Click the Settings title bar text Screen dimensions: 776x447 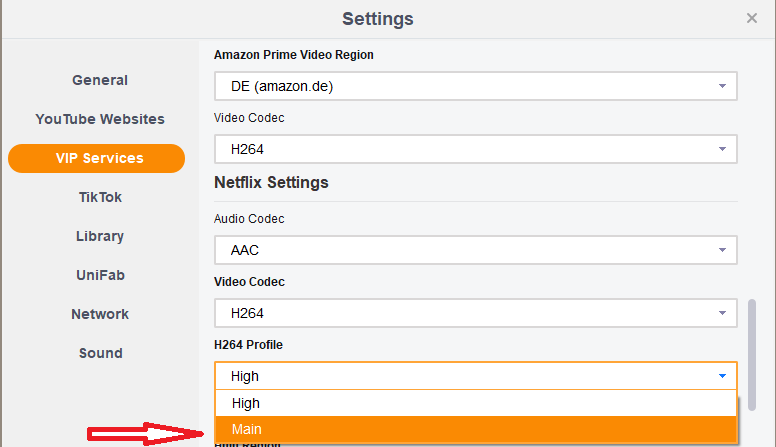377,19
